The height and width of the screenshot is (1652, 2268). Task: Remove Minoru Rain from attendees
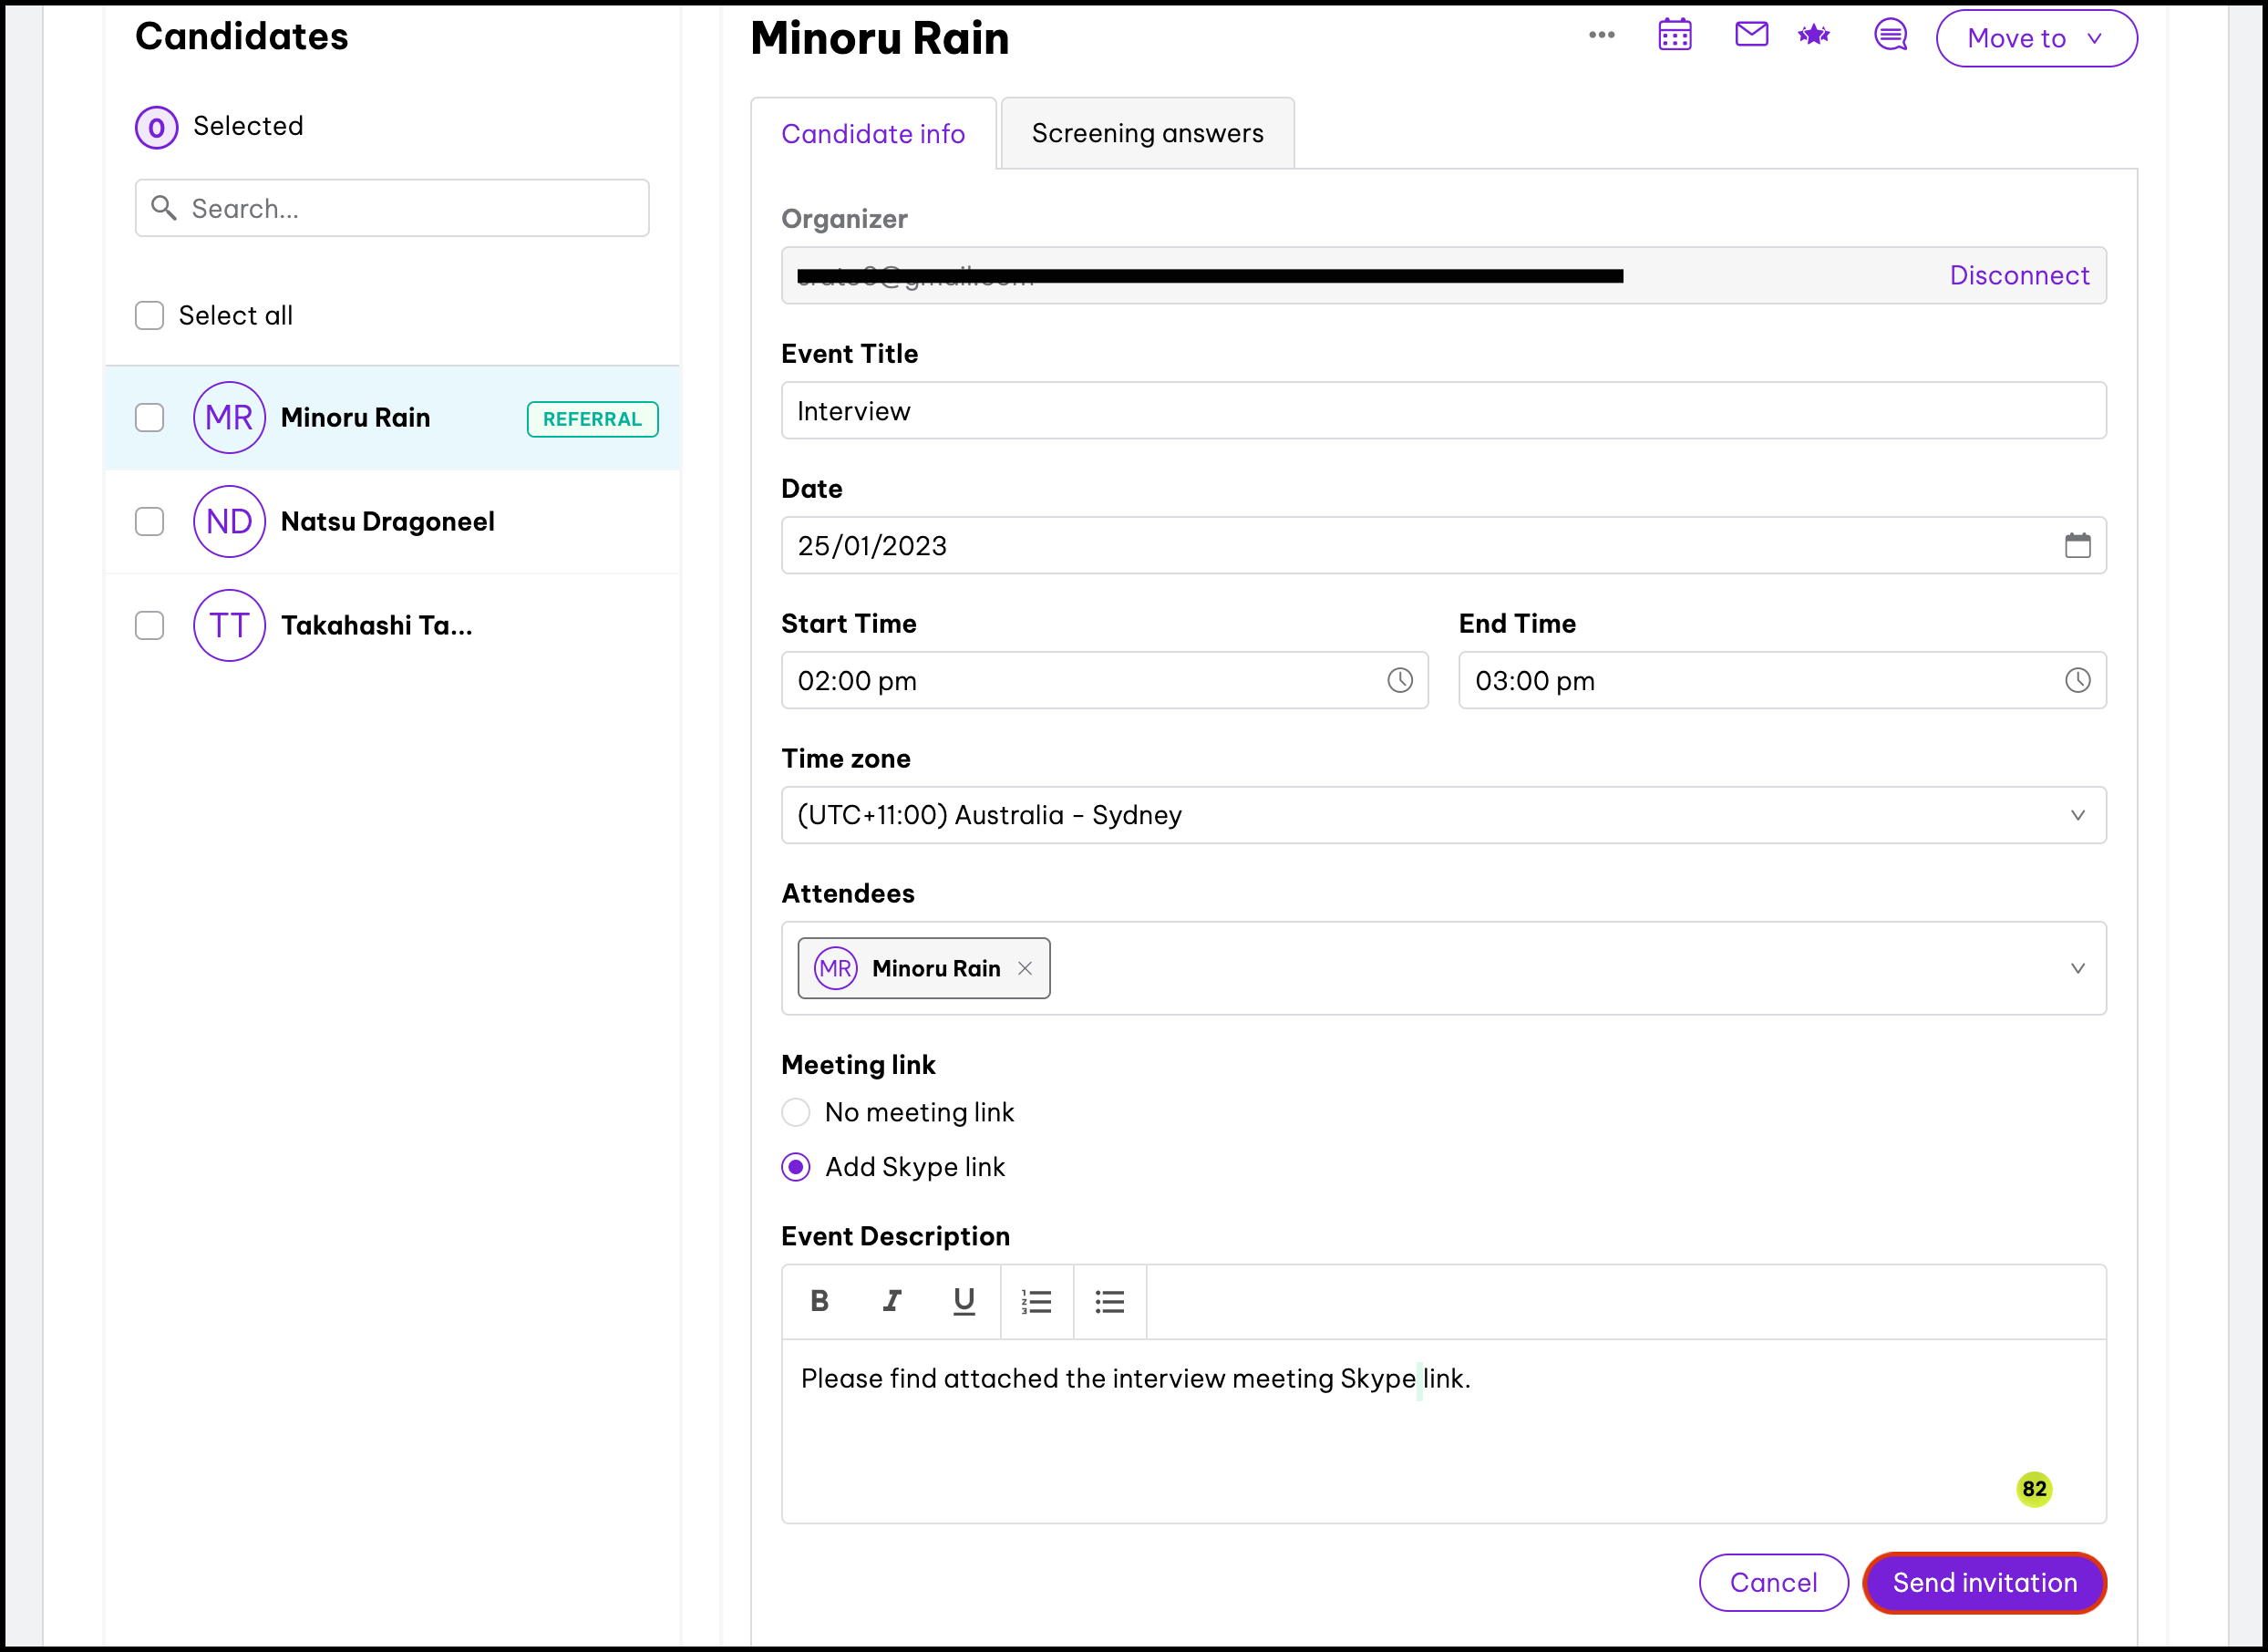tap(1024, 968)
